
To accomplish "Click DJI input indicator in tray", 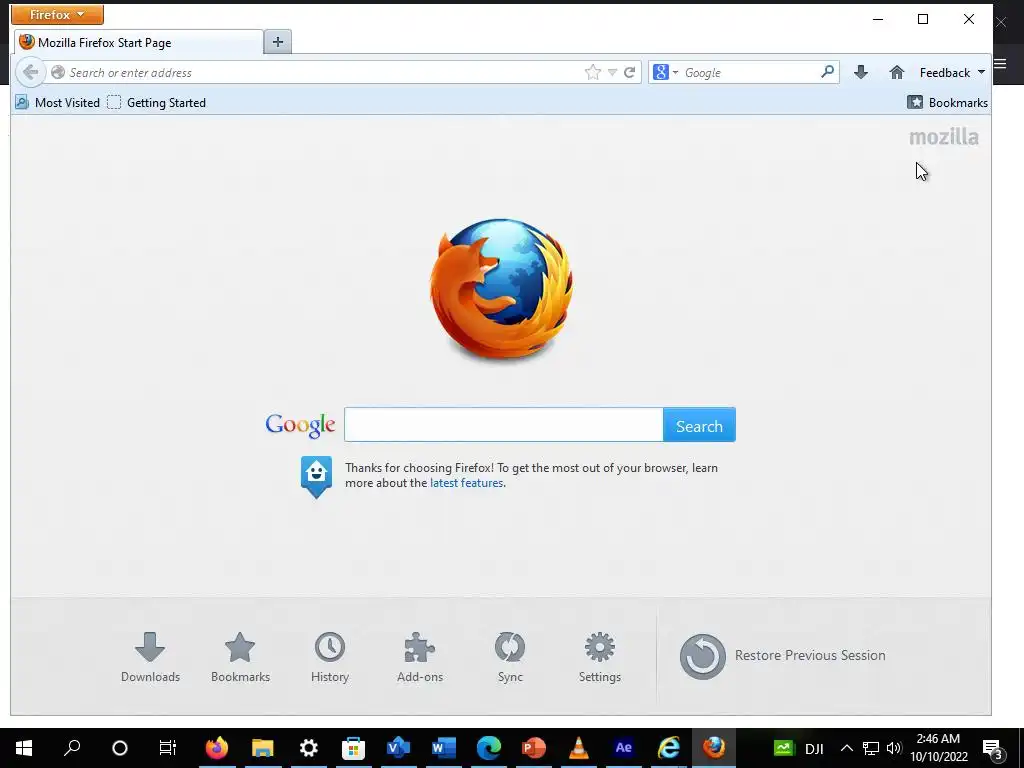I will tap(814, 749).
